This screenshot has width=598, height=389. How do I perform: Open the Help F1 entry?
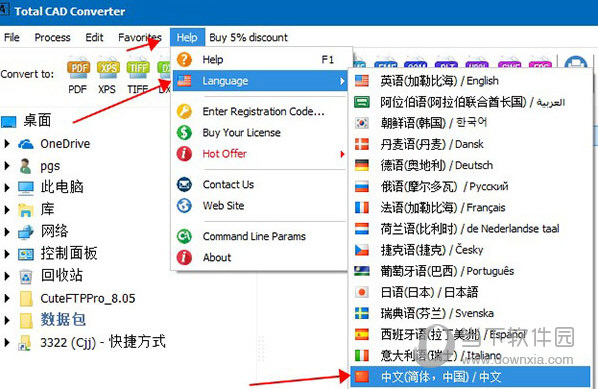tap(261, 59)
